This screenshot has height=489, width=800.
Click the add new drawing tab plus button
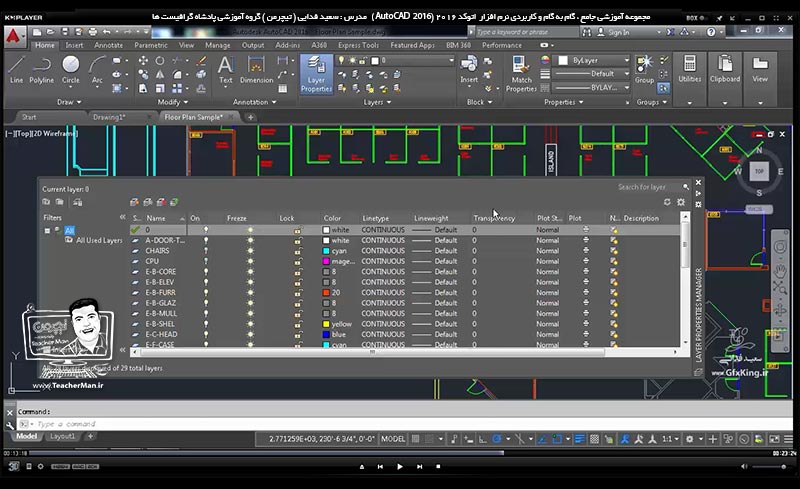[x=251, y=117]
